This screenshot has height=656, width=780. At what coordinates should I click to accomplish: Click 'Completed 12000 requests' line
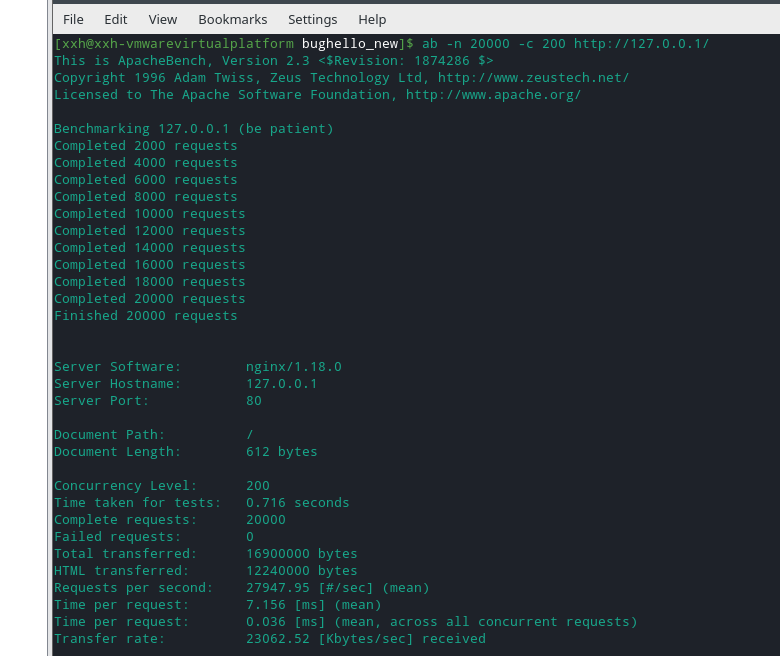pos(150,231)
